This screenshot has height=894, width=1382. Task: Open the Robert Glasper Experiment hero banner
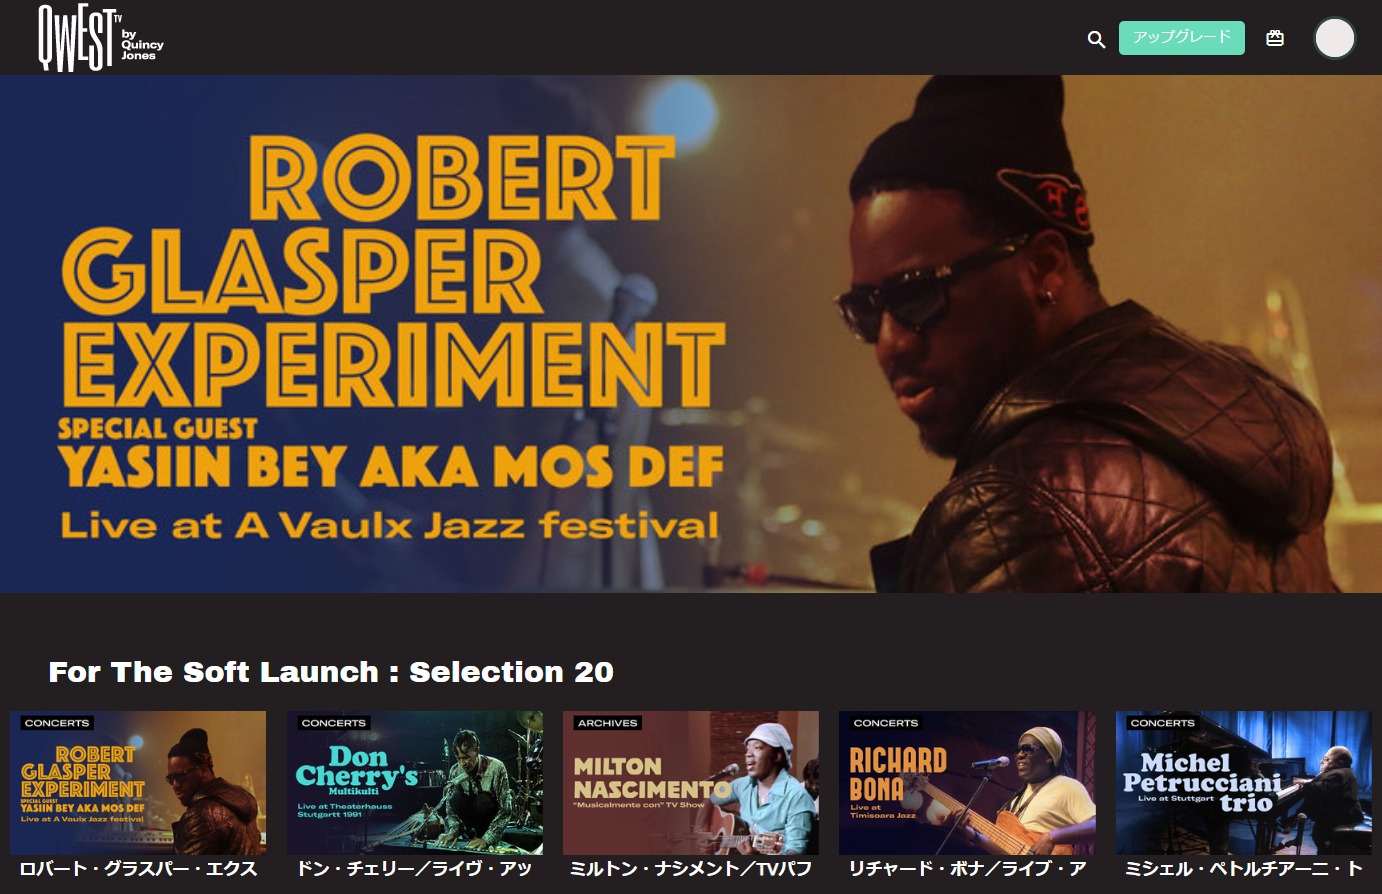pyautogui.click(x=691, y=334)
